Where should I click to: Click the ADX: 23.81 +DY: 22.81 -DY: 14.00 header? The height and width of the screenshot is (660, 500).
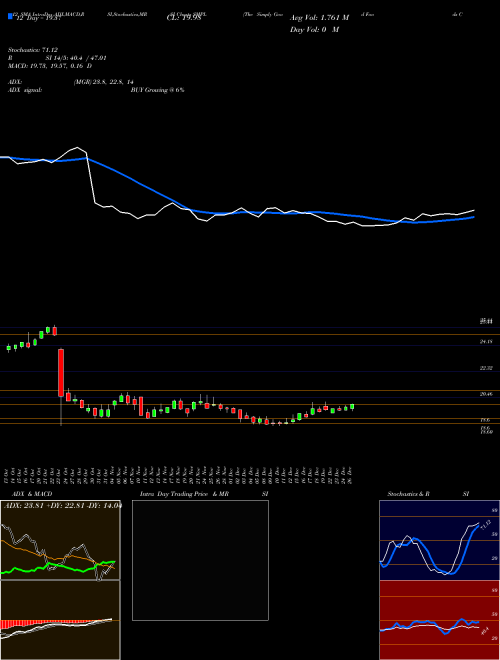click(x=62, y=506)
